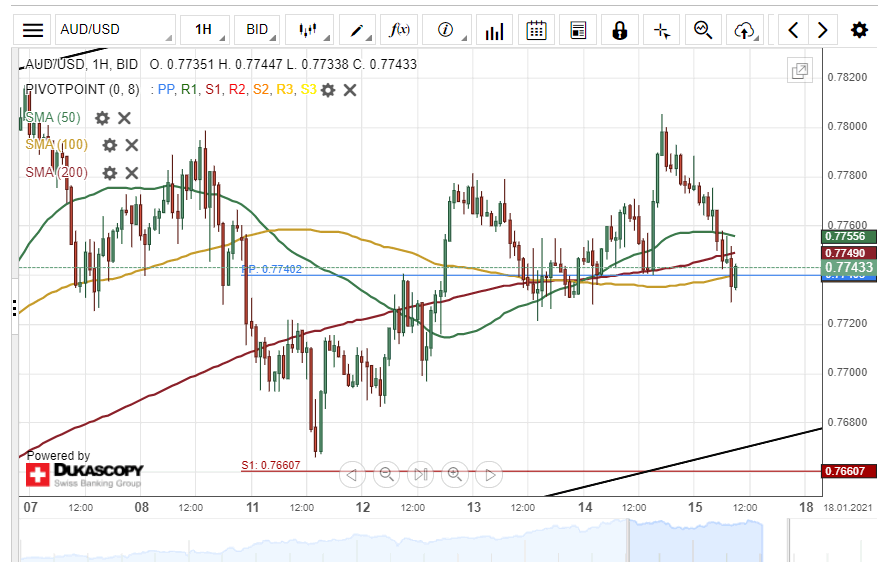Pop out chart into new window
Screen dimensions: 882x573
pyautogui.click(x=799, y=71)
